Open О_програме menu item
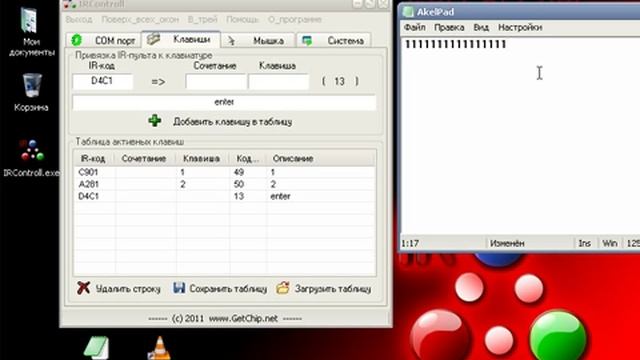This screenshot has height=360, width=640. [295, 19]
